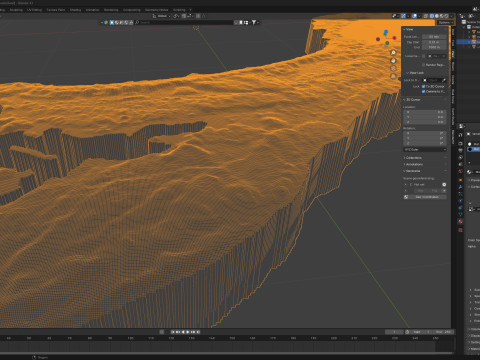Switch to wireframe viewport shading
This screenshot has height=360, width=480.
tap(432, 16)
